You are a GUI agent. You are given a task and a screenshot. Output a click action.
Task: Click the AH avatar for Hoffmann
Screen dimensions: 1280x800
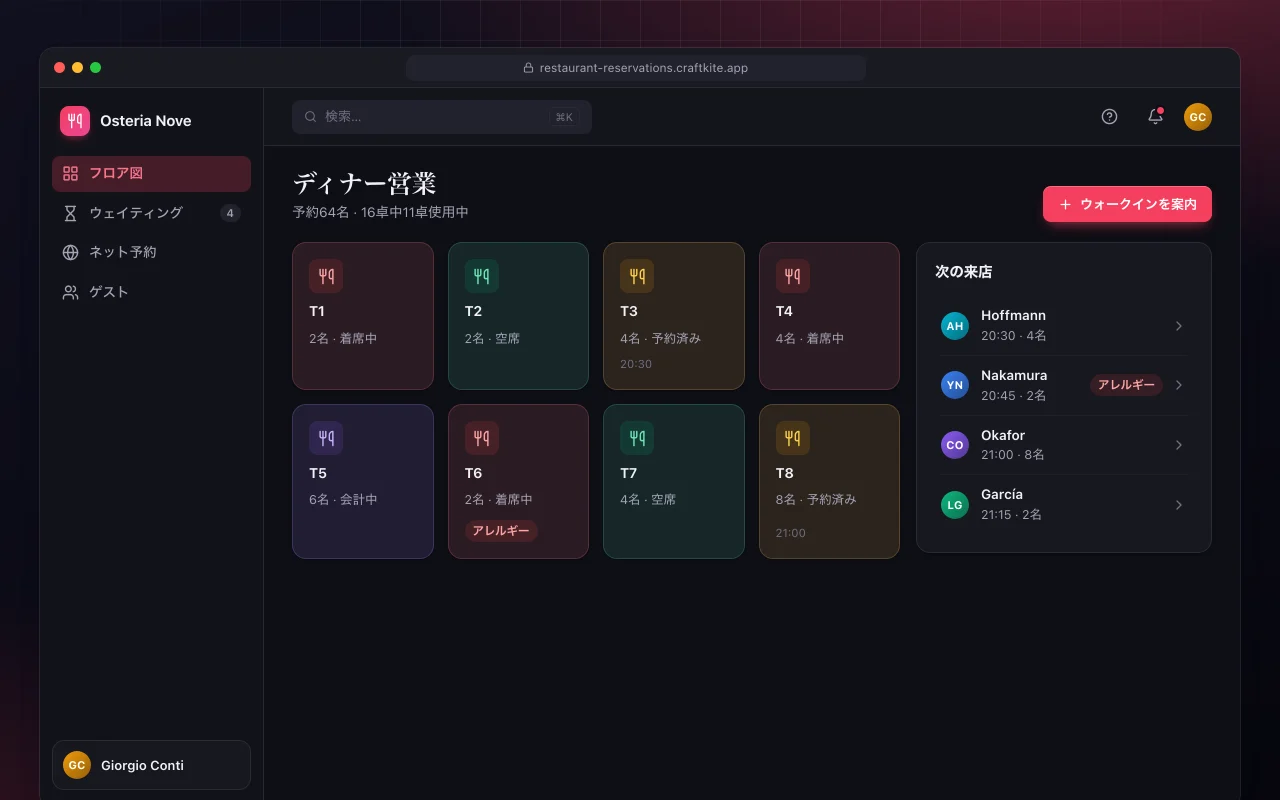pyautogui.click(x=955, y=326)
